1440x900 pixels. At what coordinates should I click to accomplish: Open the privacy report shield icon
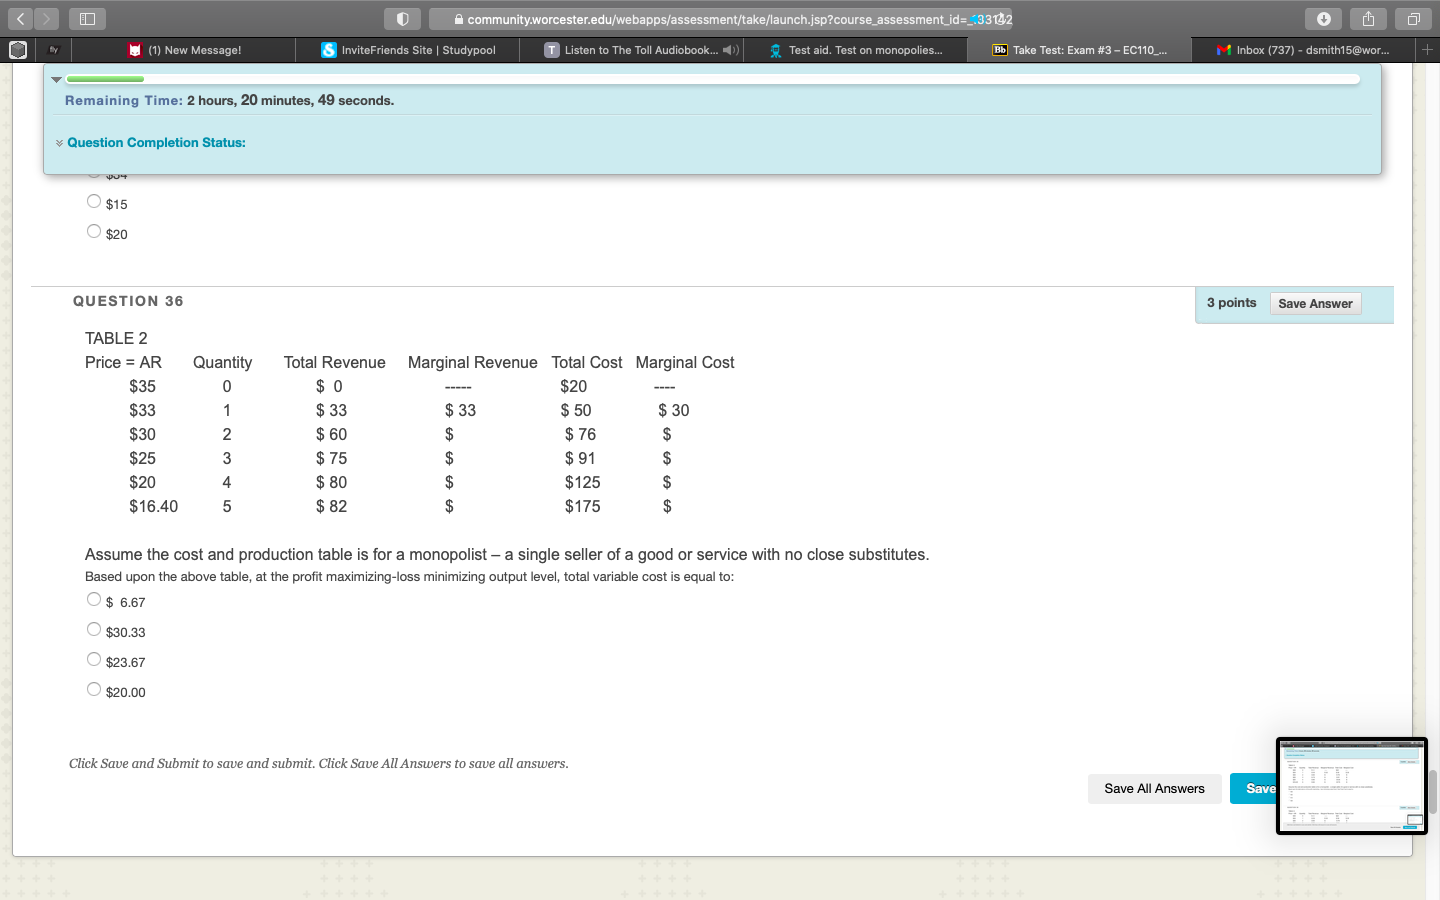(x=402, y=19)
